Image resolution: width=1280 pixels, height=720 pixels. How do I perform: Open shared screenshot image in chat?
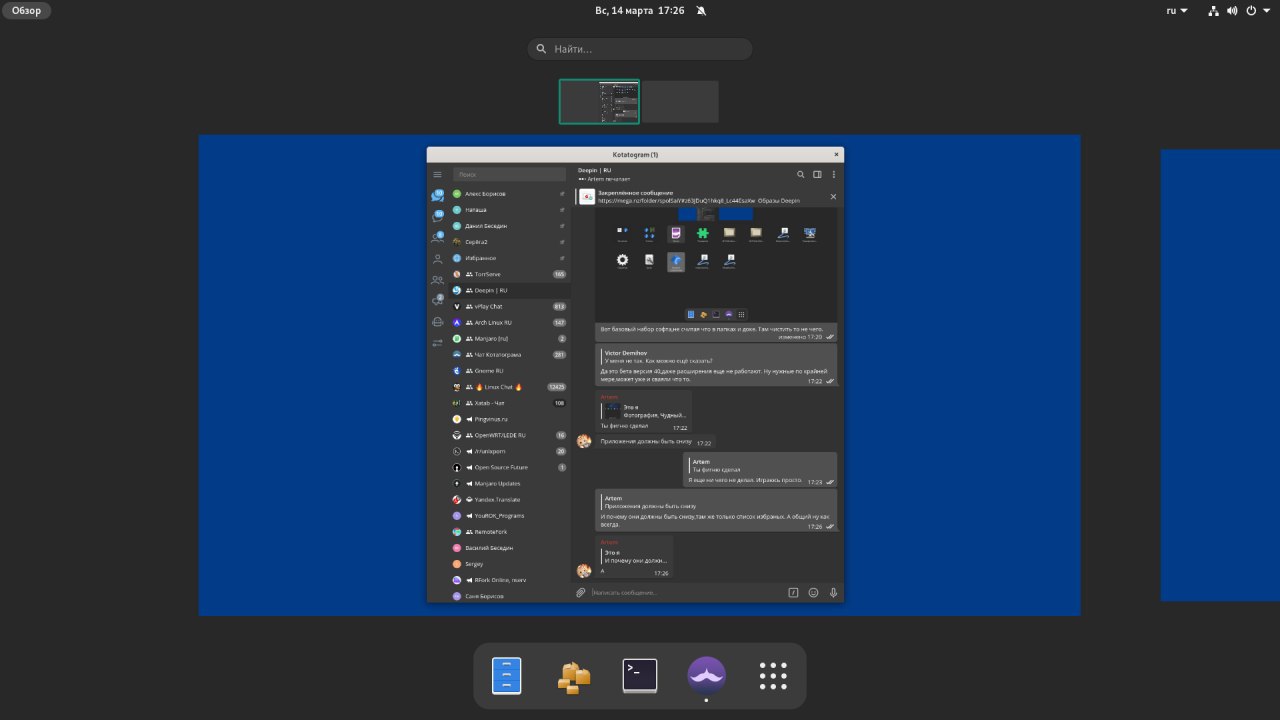[x=716, y=264]
